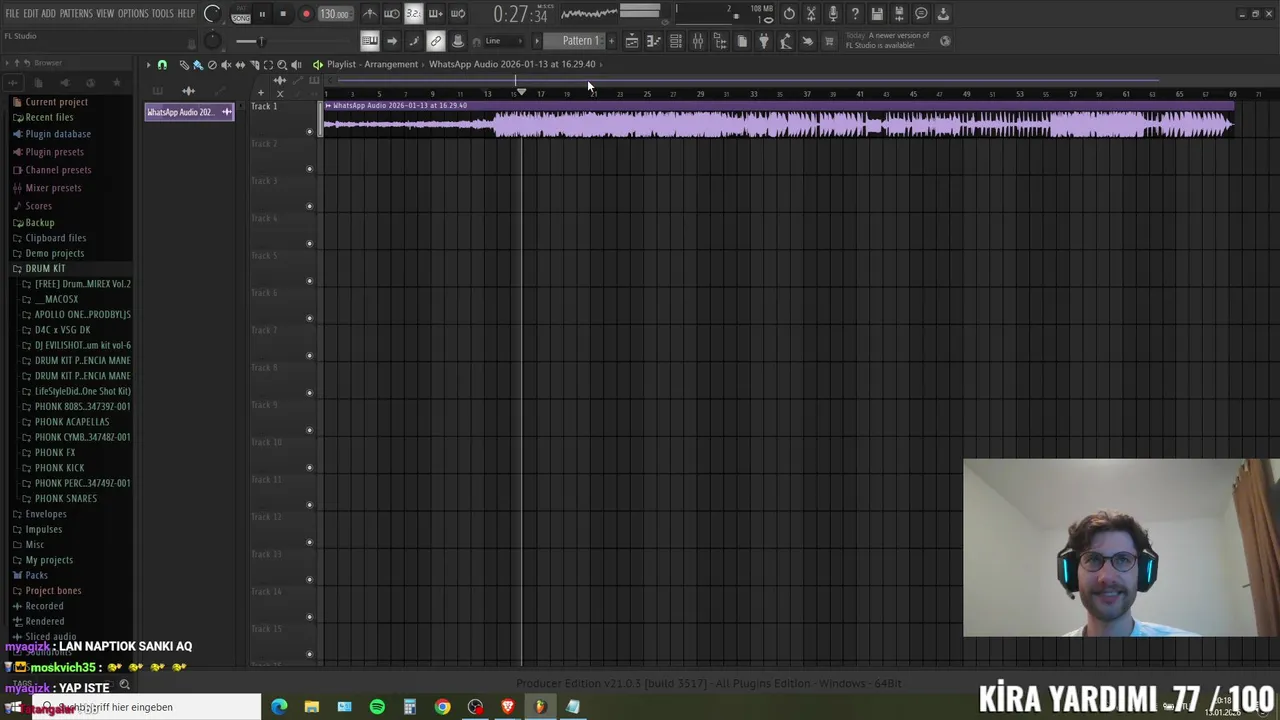Click the undo history icon

tap(789, 14)
